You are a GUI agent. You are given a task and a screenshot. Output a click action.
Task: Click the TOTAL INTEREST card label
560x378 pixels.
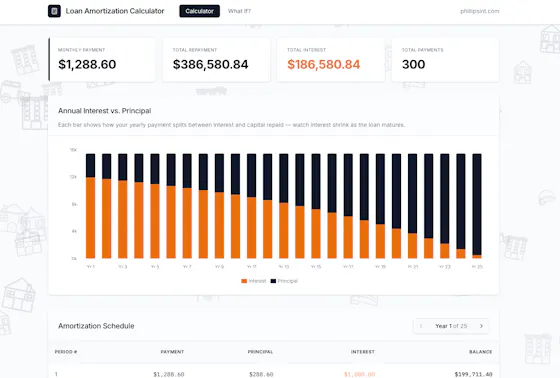coord(306,50)
